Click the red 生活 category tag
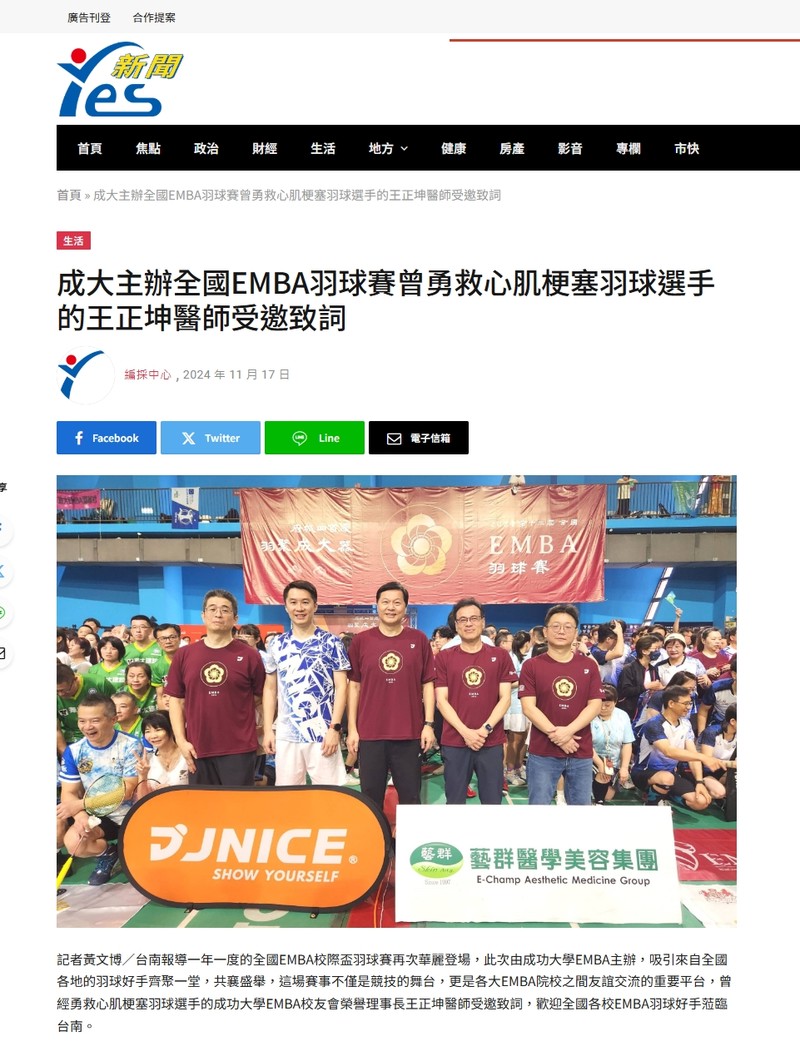The image size is (800, 1051). (73, 241)
